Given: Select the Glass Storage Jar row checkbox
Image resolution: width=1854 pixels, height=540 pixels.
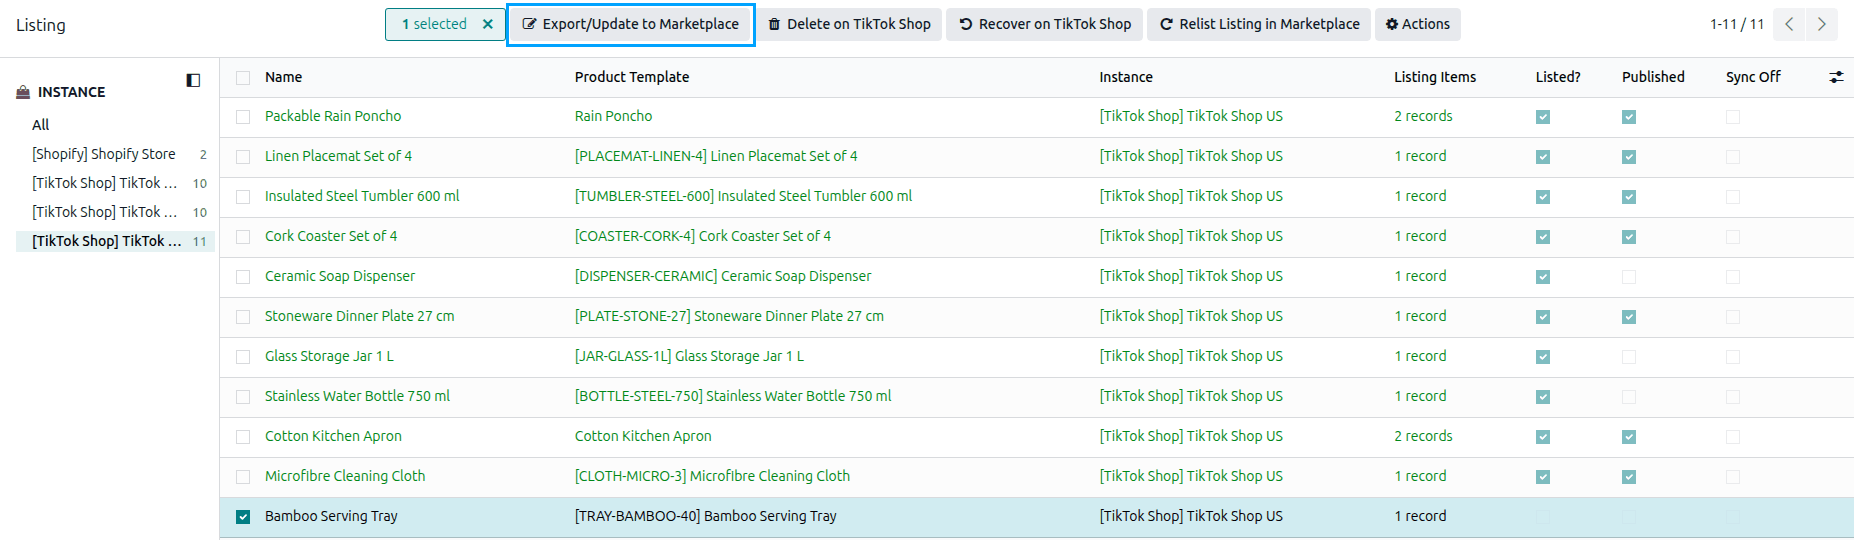Looking at the screenshot, I should 243,357.
